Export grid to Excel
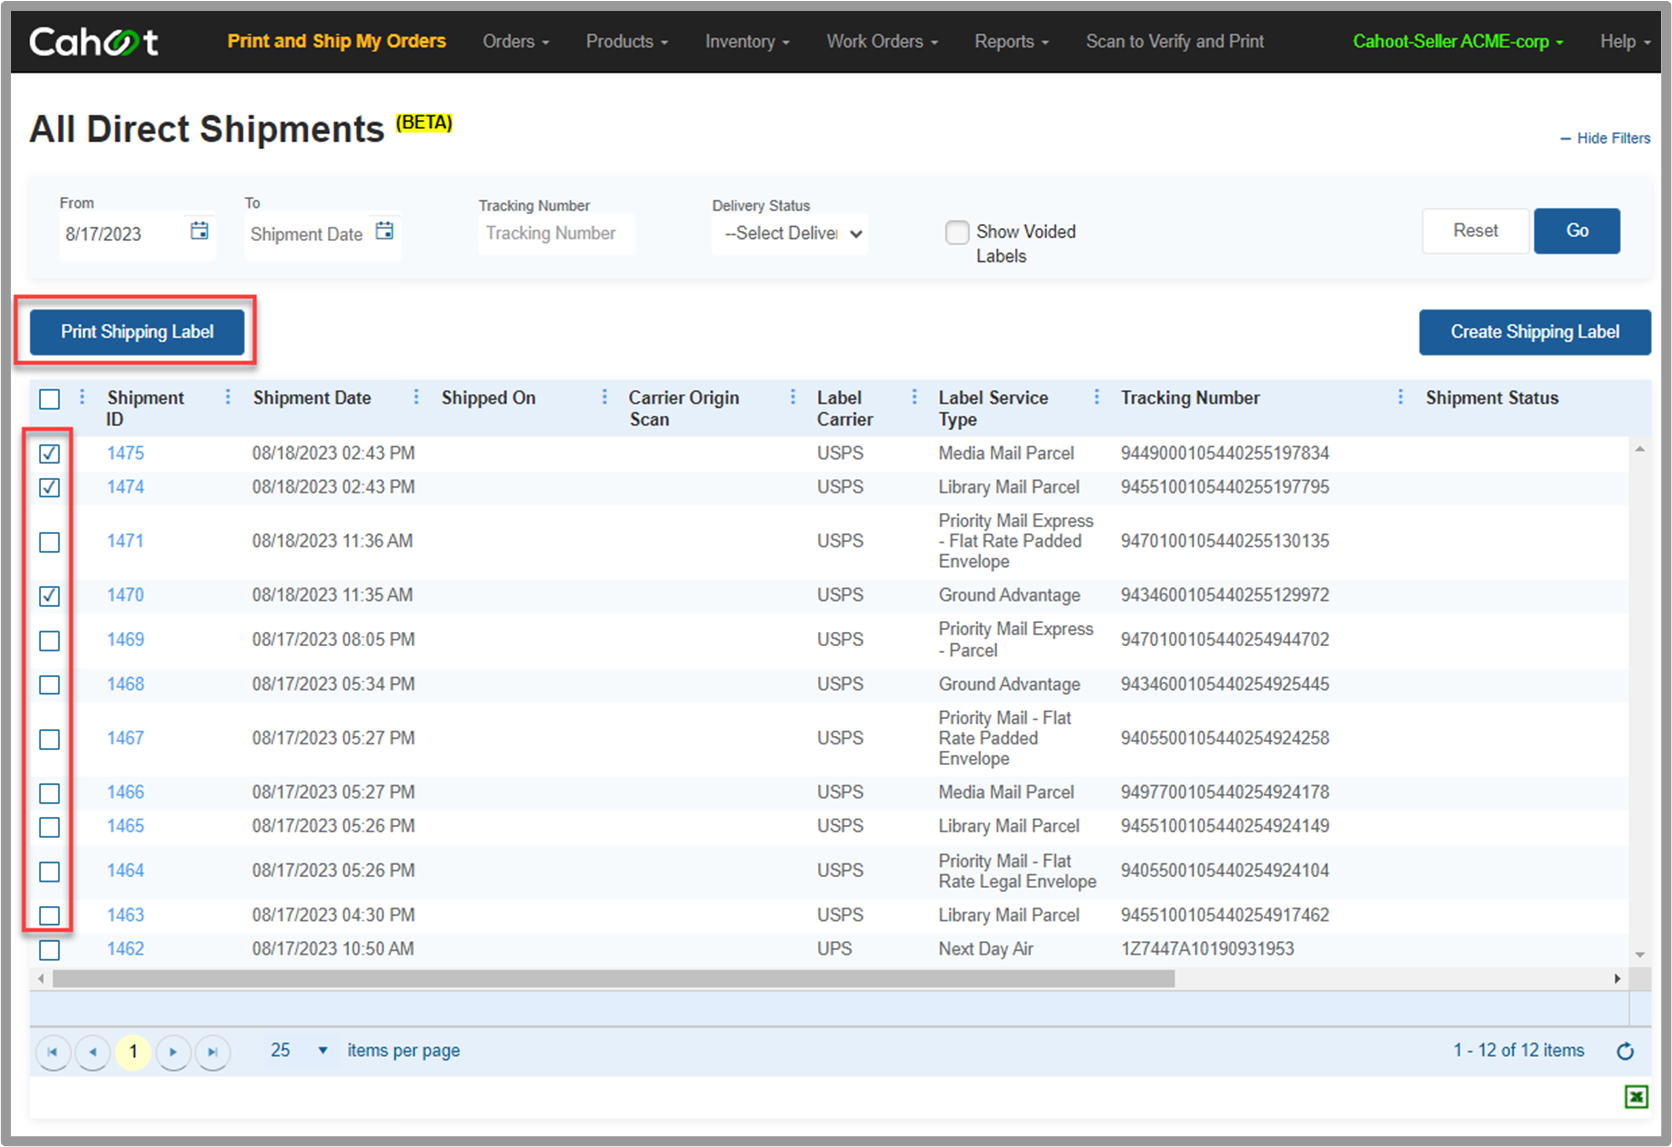Image resolution: width=1672 pixels, height=1147 pixels. click(x=1636, y=1097)
